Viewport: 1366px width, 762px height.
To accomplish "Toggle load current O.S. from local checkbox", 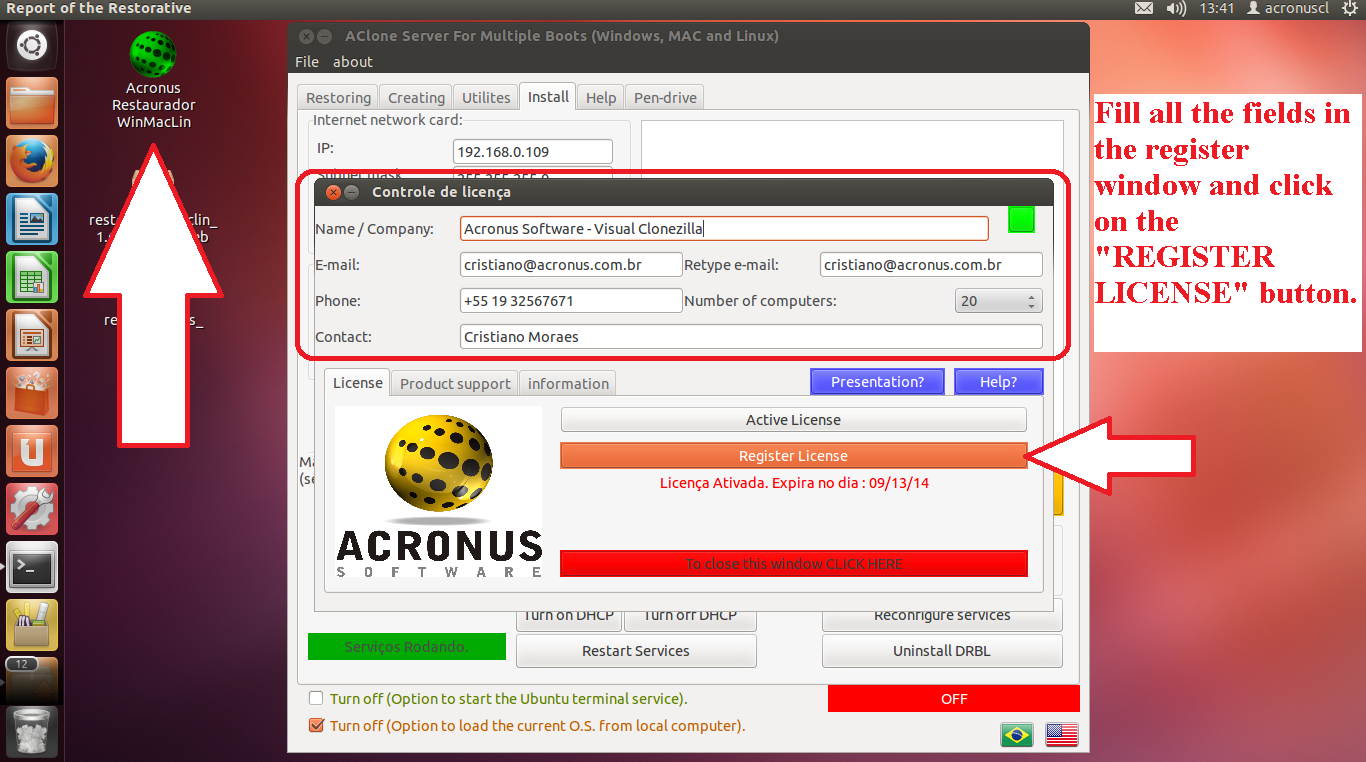I will point(316,726).
